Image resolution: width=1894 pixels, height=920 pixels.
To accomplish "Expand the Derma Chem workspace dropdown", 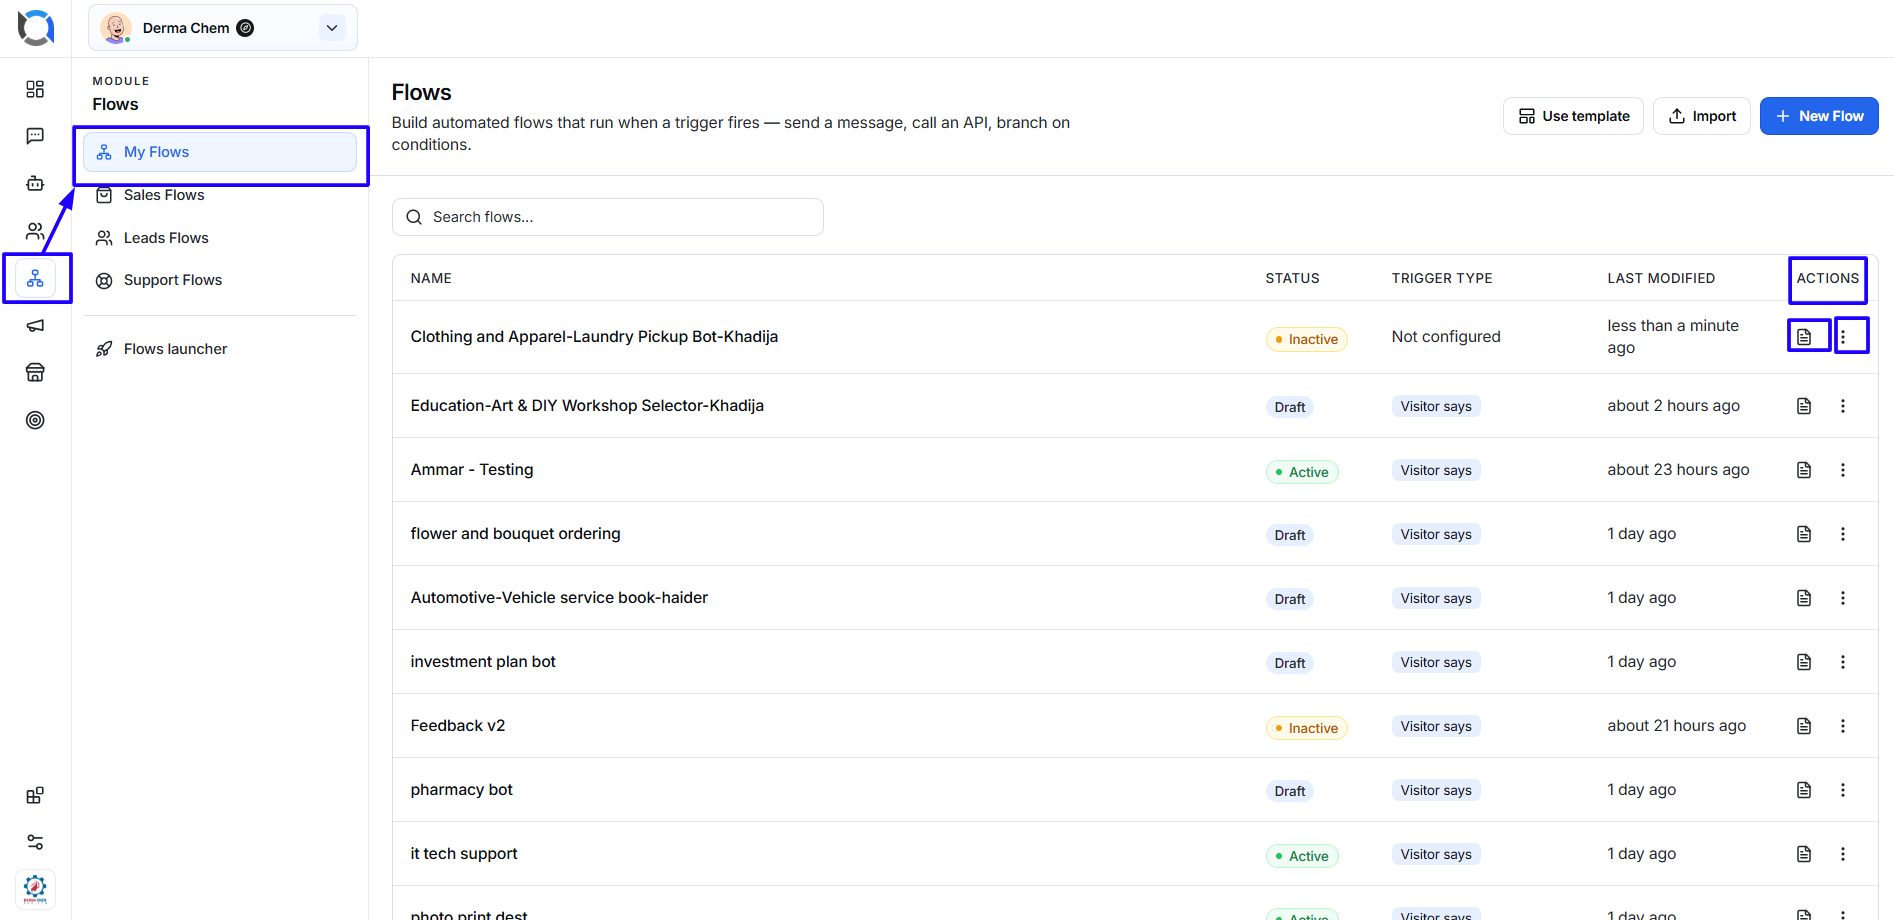I will point(332,28).
